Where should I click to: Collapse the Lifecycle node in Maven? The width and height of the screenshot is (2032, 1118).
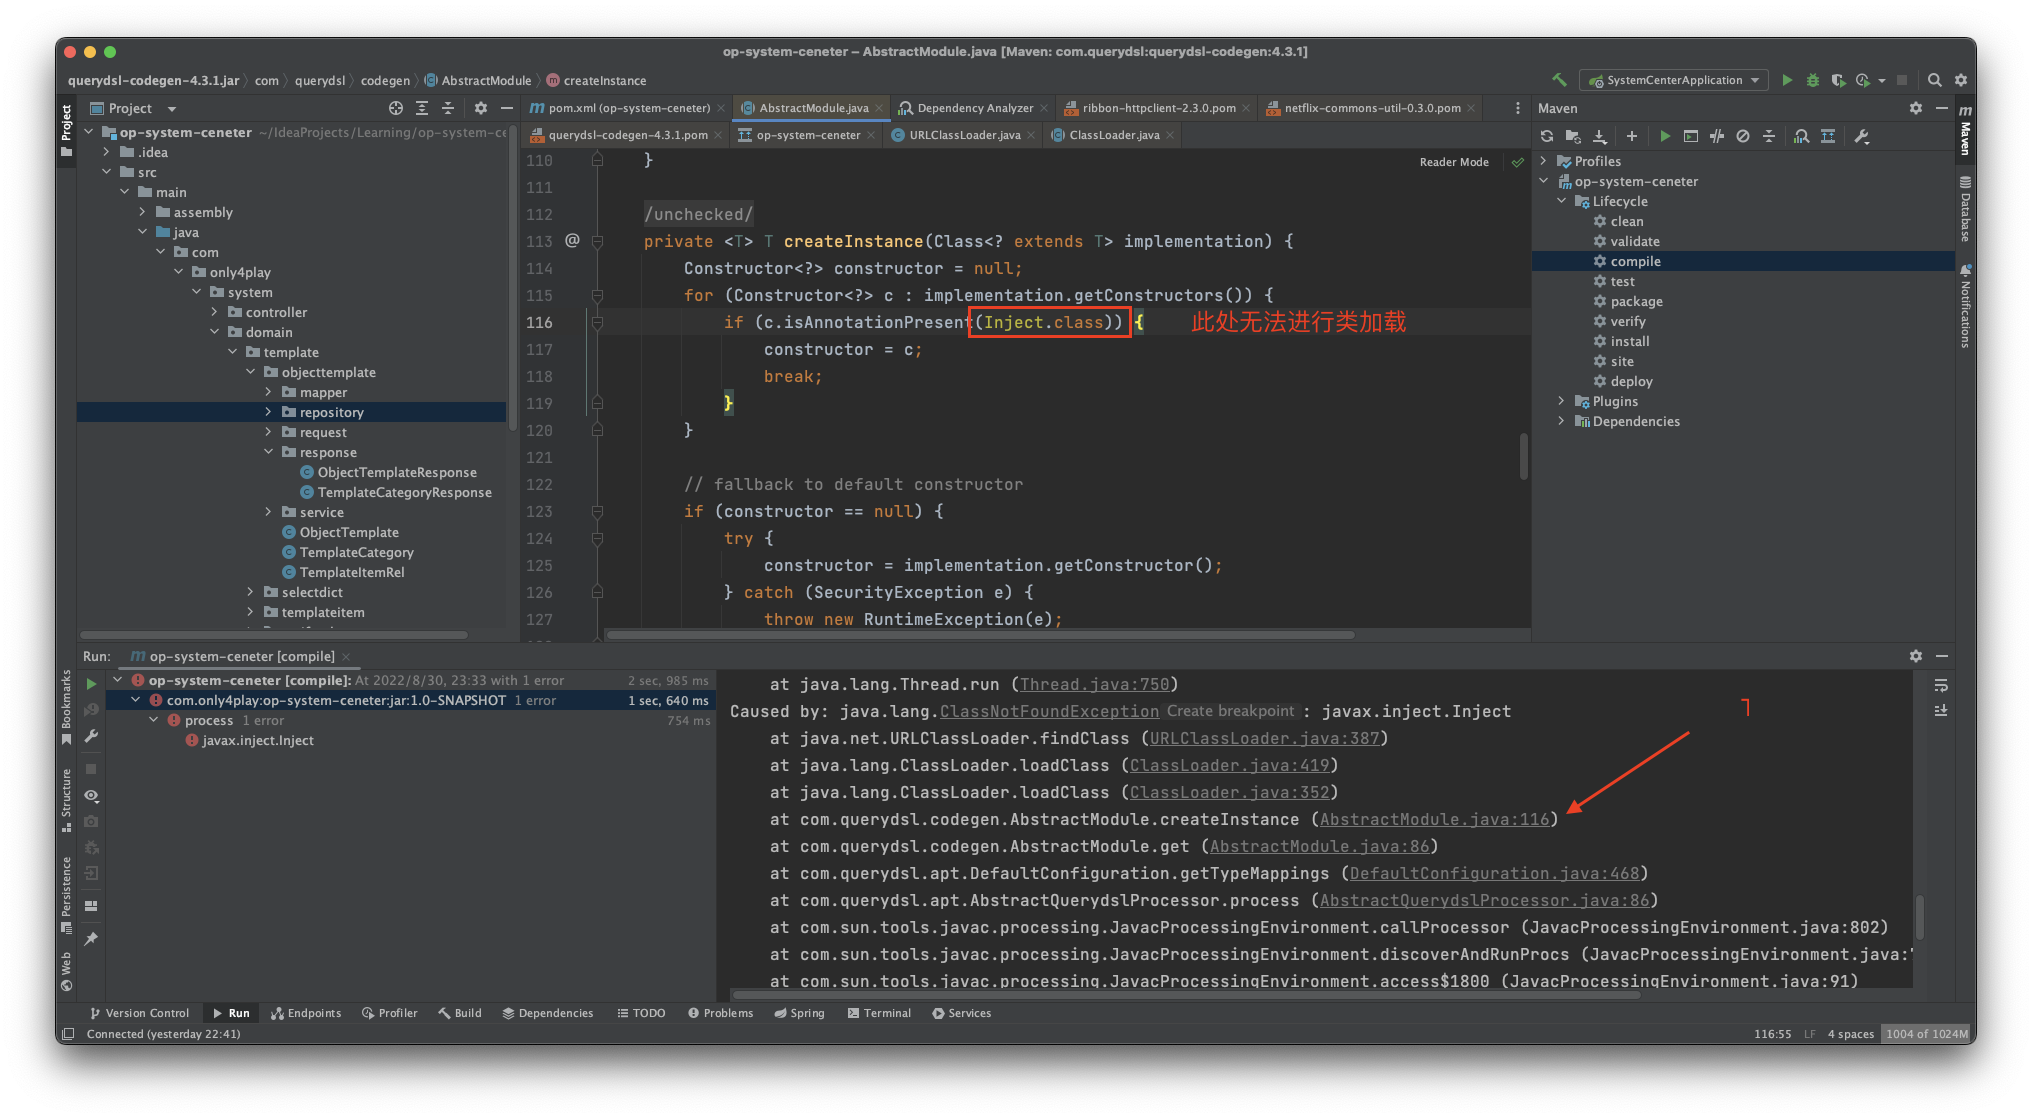(1562, 201)
